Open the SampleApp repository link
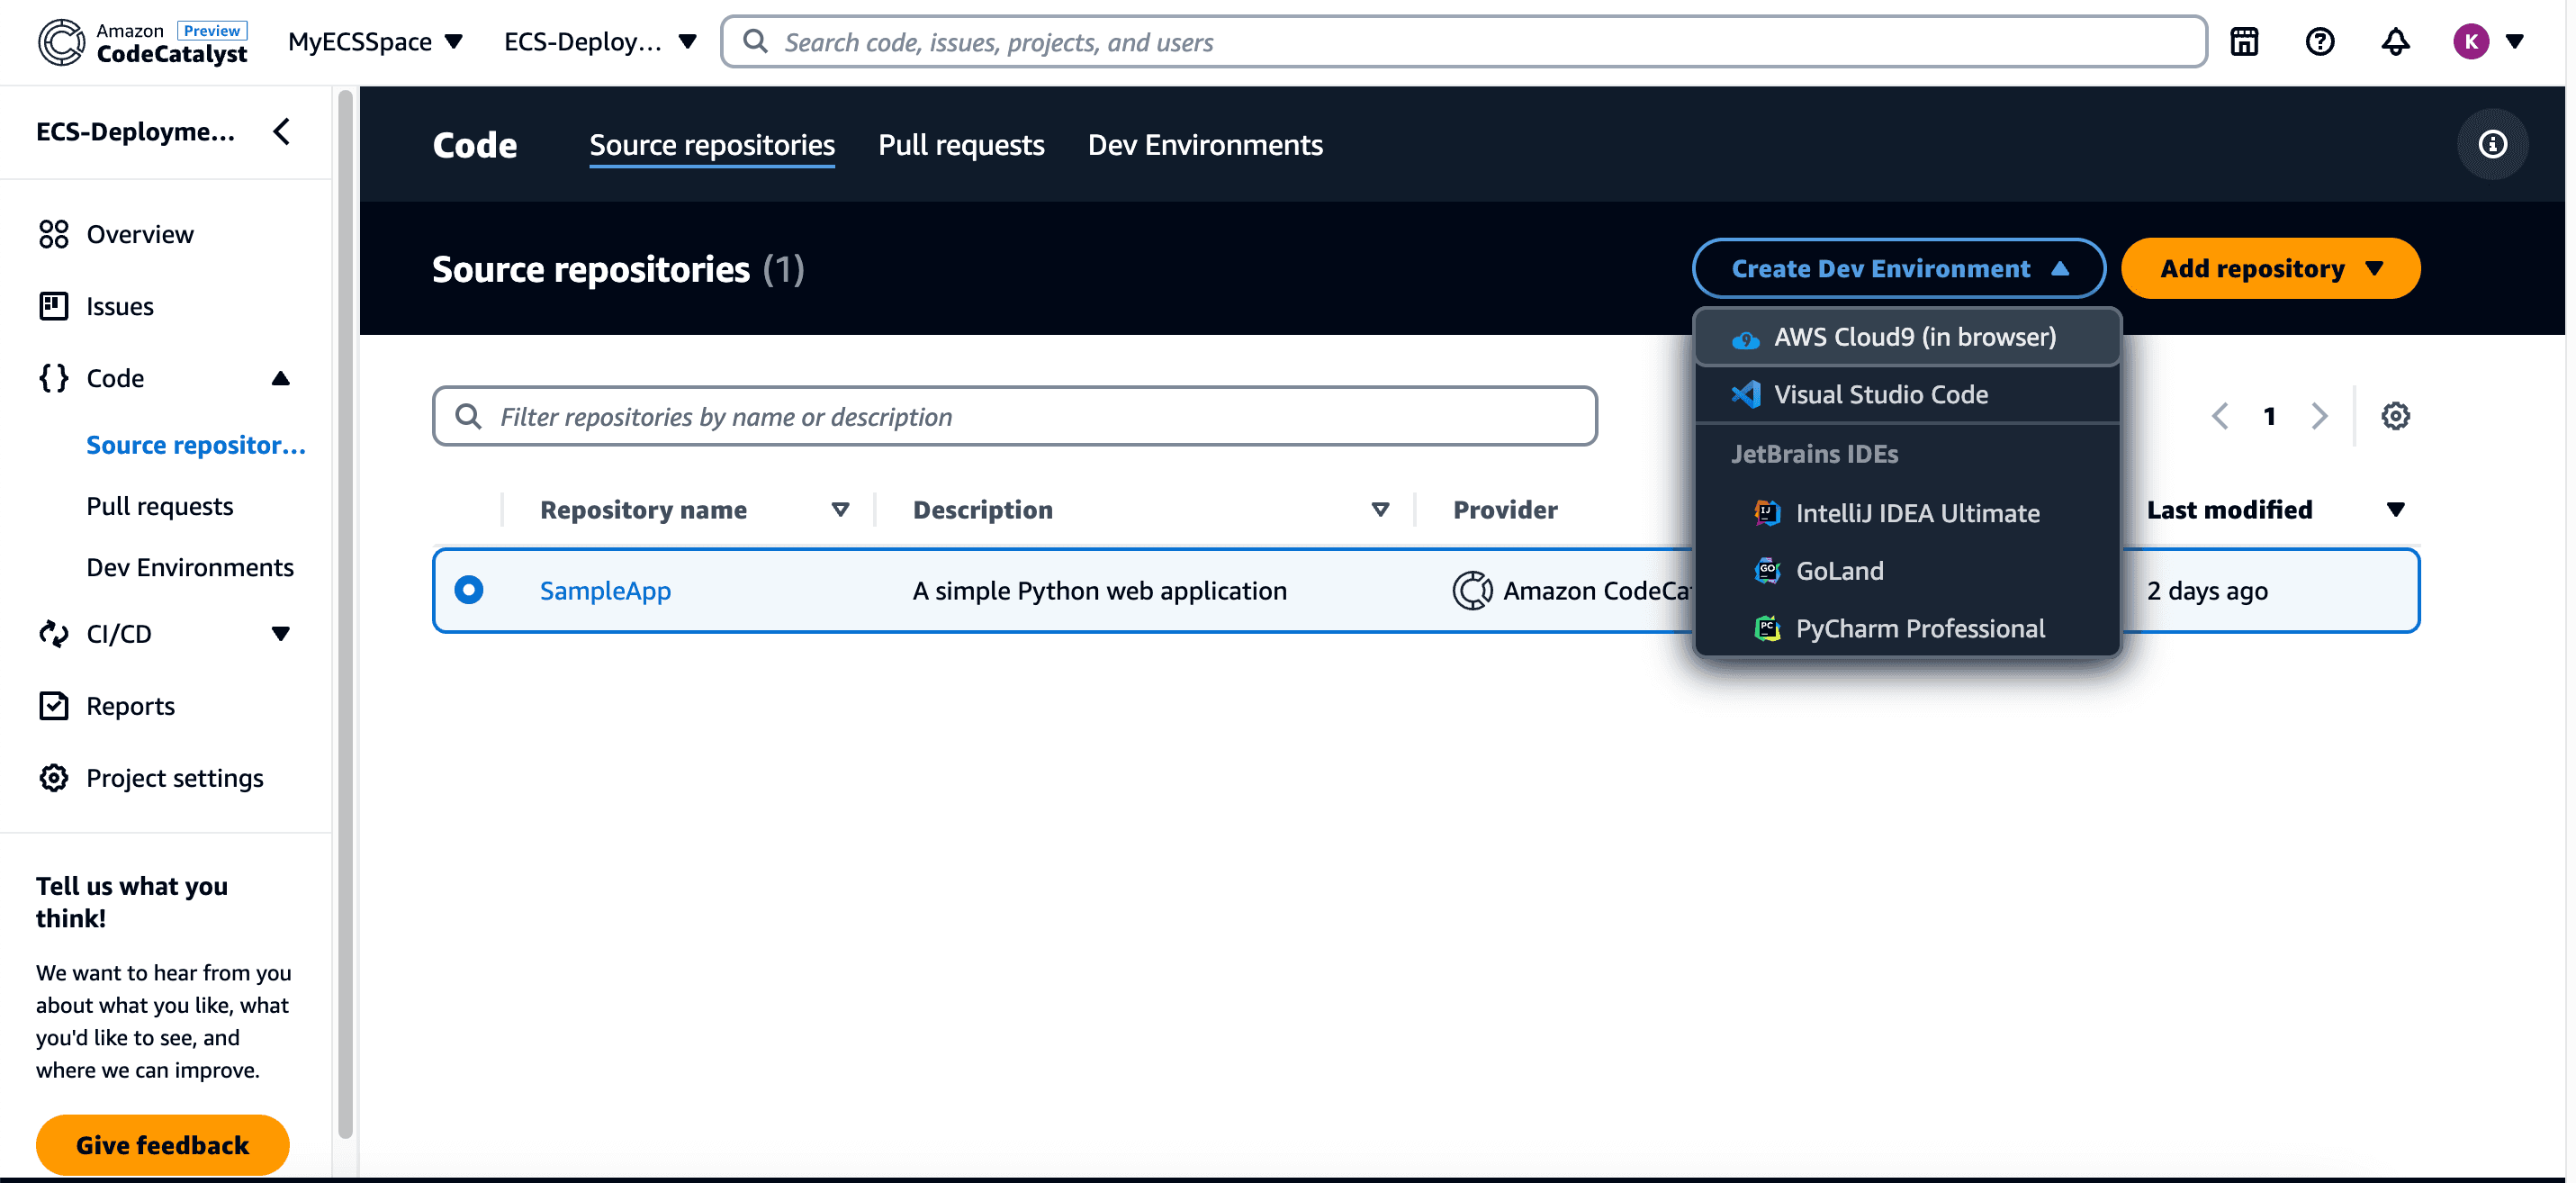Image resolution: width=2576 pixels, height=1183 pixels. (x=605, y=590)
